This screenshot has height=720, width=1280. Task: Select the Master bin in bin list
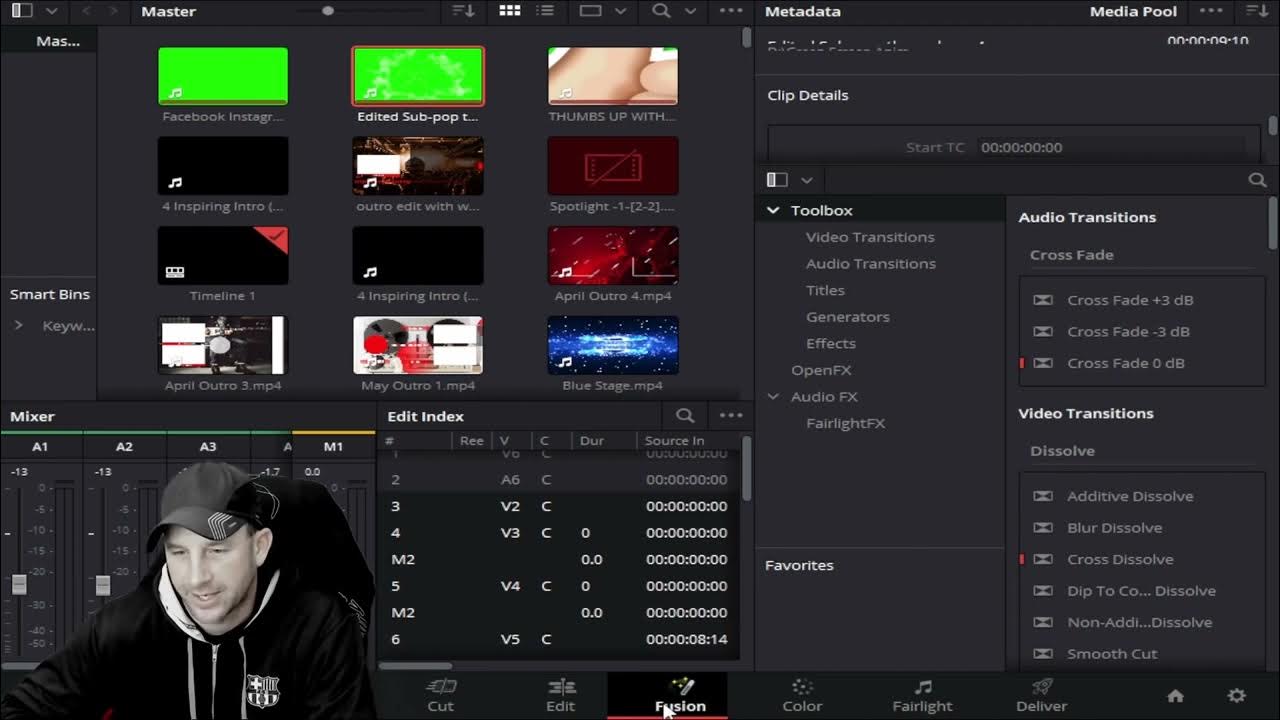pyautogui.click(x=58, y=41)
